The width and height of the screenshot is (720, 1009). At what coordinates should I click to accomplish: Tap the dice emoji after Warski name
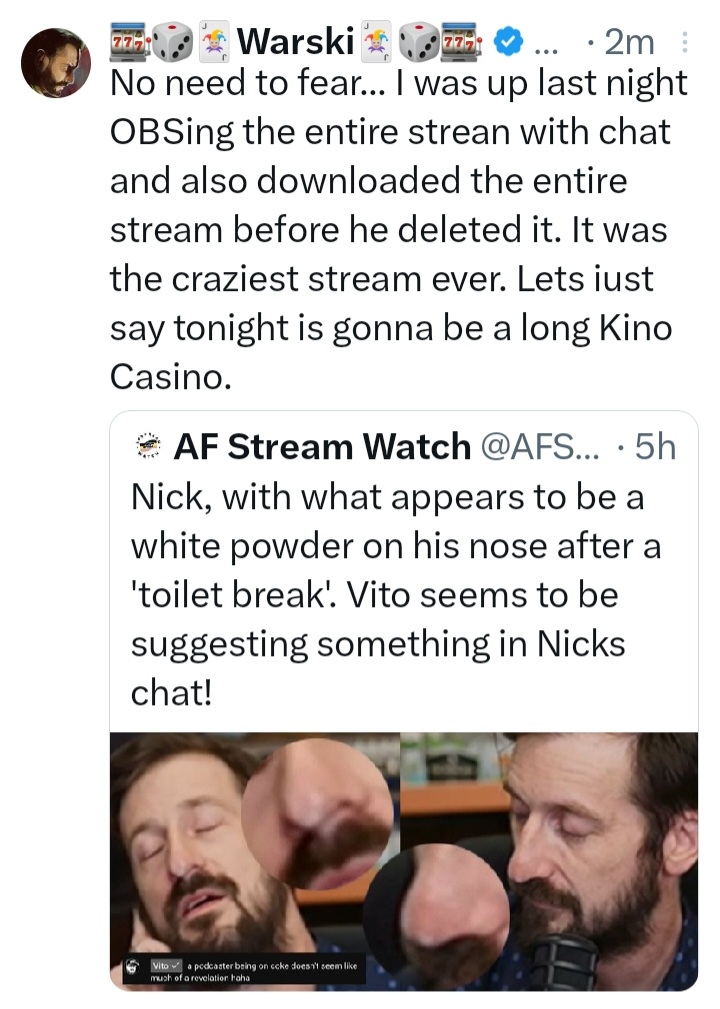click(x=419, y=42)
